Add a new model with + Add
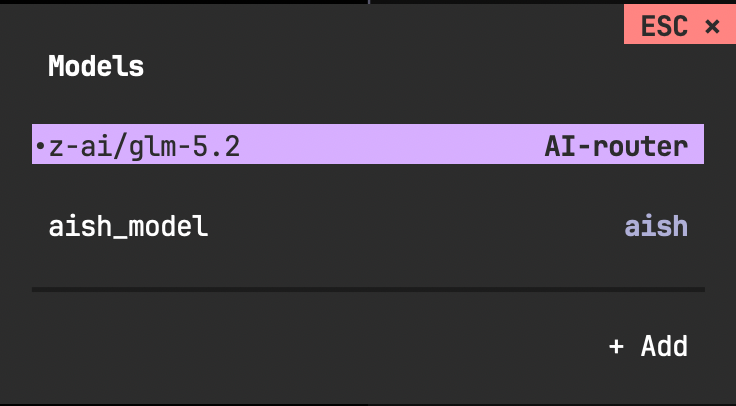The image size is (736, 406). tap(648, 347)
